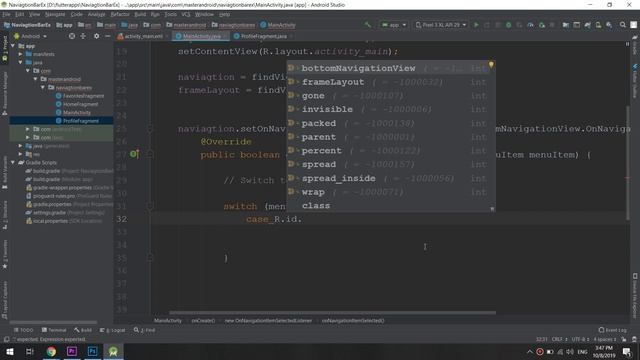Toggle code fold marker at line 25
Image resolution: width=640 pixels, height=360 pixels.
click(150, 129)
